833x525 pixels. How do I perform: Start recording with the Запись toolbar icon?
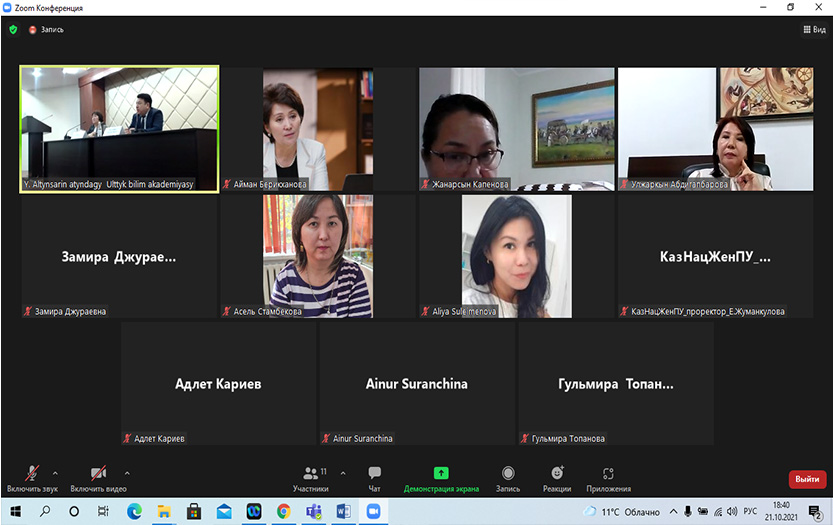508,473
